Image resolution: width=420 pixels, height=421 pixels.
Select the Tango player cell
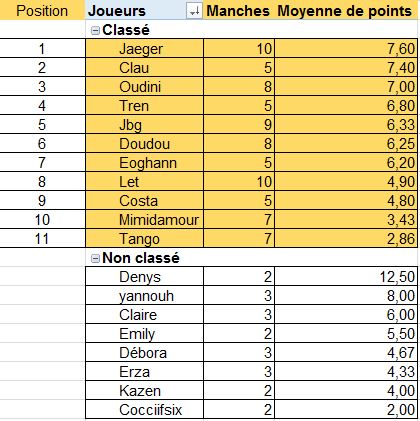point(144,239)
